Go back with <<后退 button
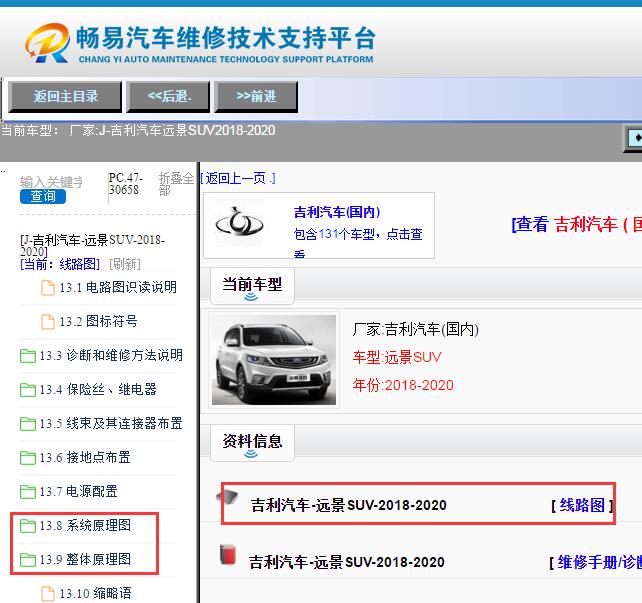This screenshot has width=642, height=603. coord(168,97)
